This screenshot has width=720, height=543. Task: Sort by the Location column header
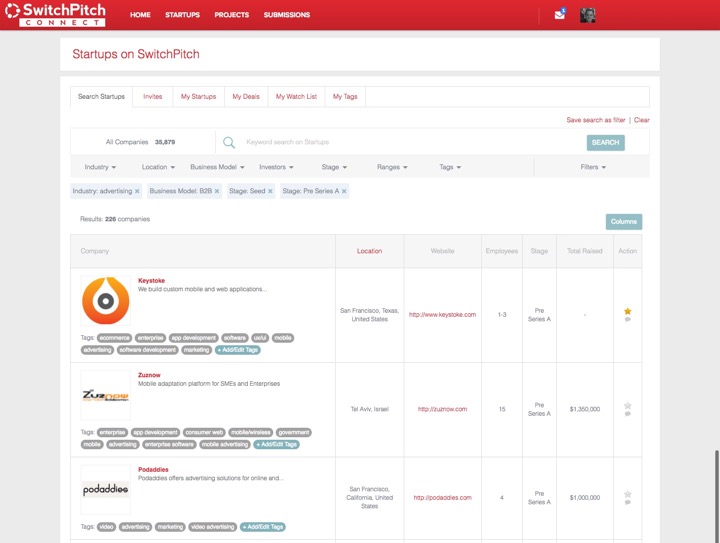(369, 251)
